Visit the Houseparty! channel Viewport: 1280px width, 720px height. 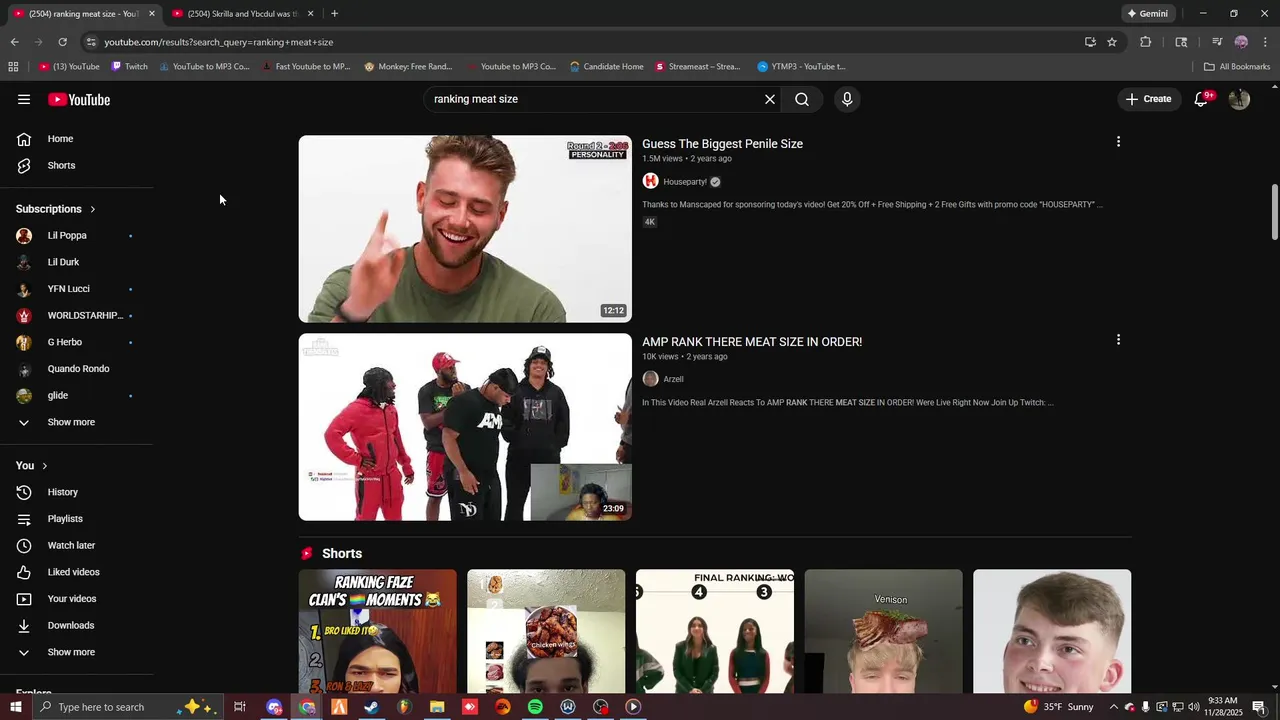[x=684, y=182]
